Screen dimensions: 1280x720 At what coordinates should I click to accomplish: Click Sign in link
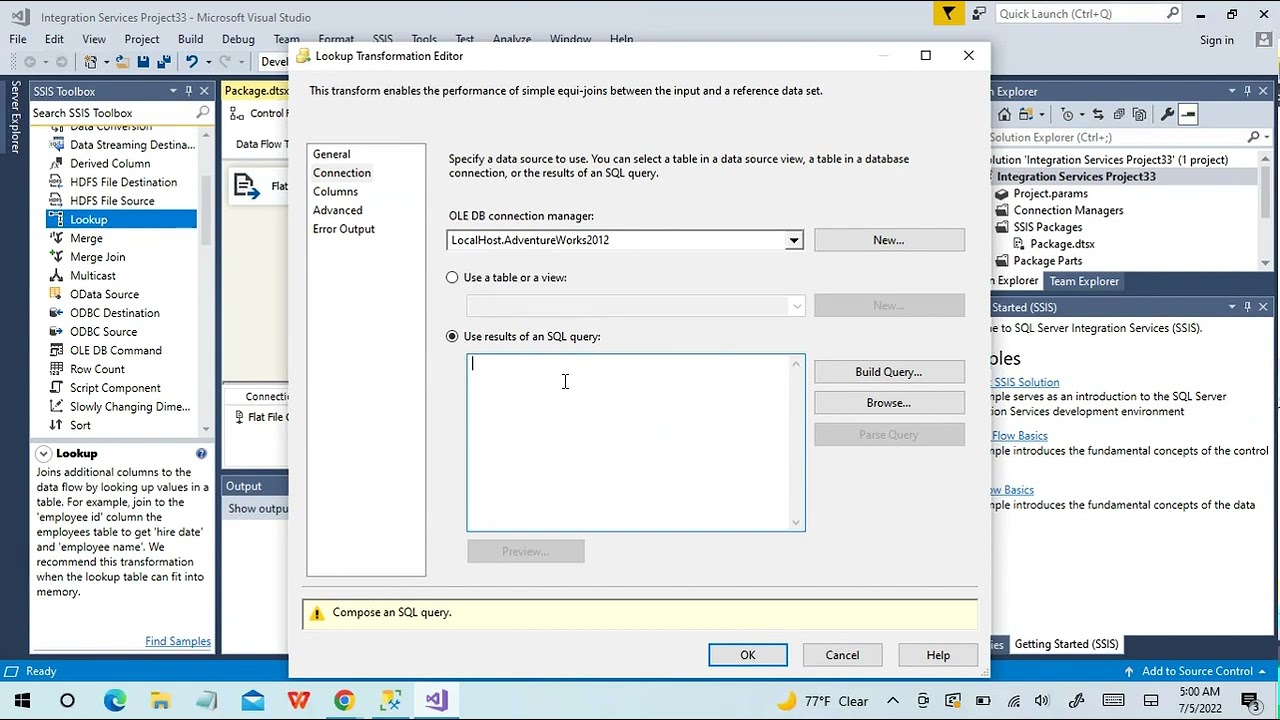point(1217,40)
